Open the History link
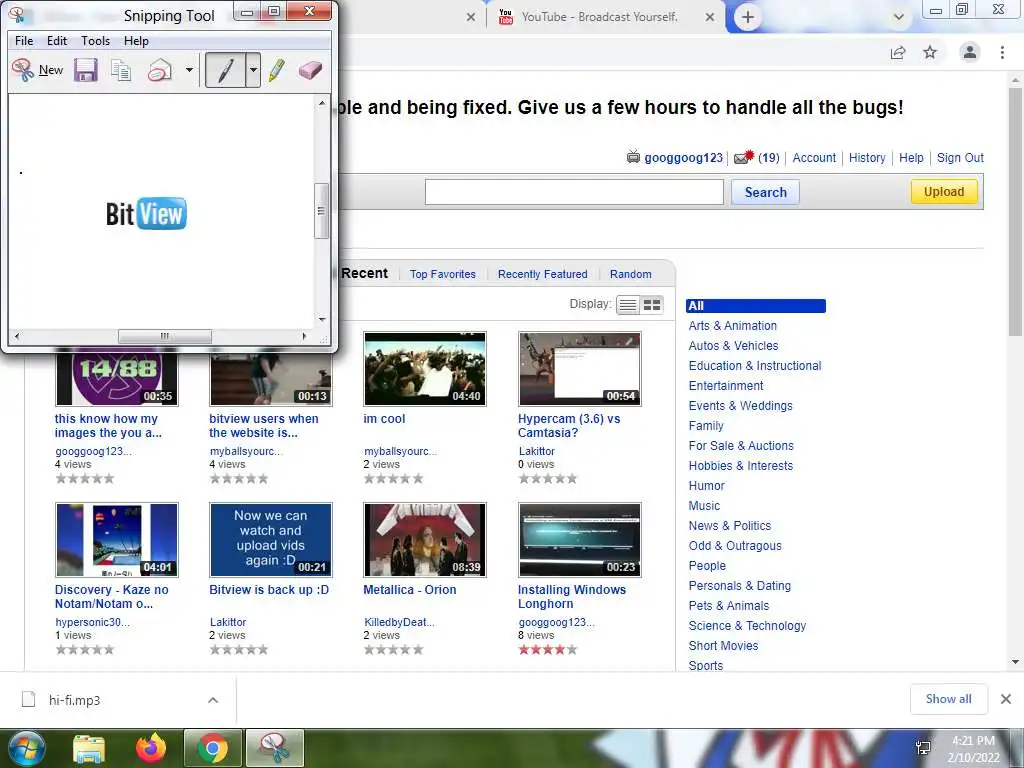1024x768 pixels. click(x=867, y=157)
